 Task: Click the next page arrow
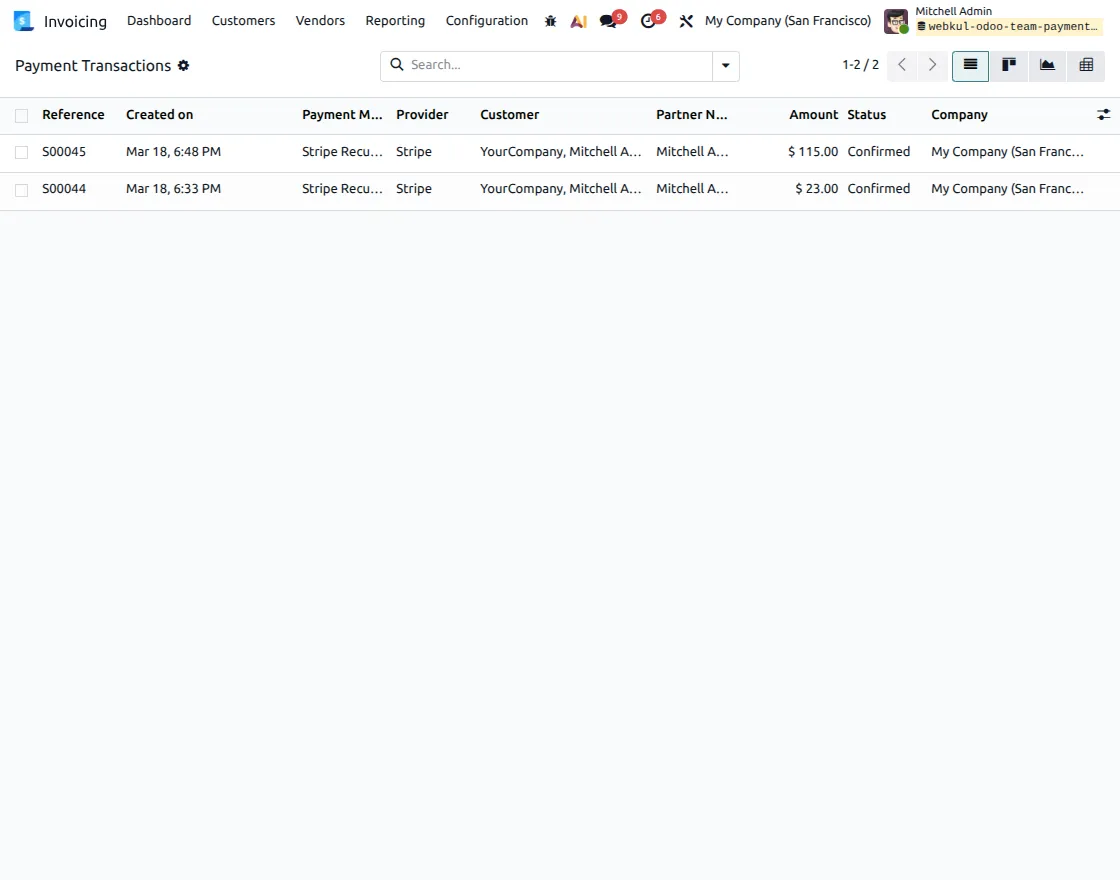point(932,65)
